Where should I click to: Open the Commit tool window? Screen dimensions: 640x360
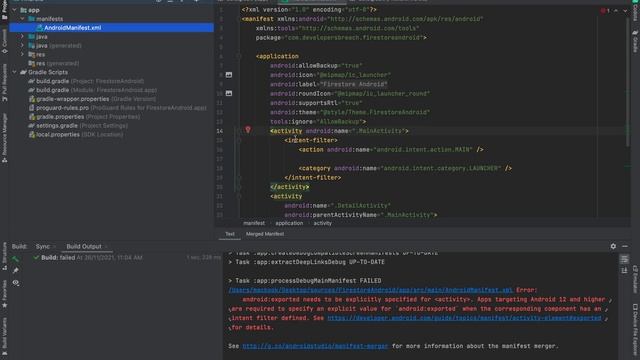coord(4,42)
